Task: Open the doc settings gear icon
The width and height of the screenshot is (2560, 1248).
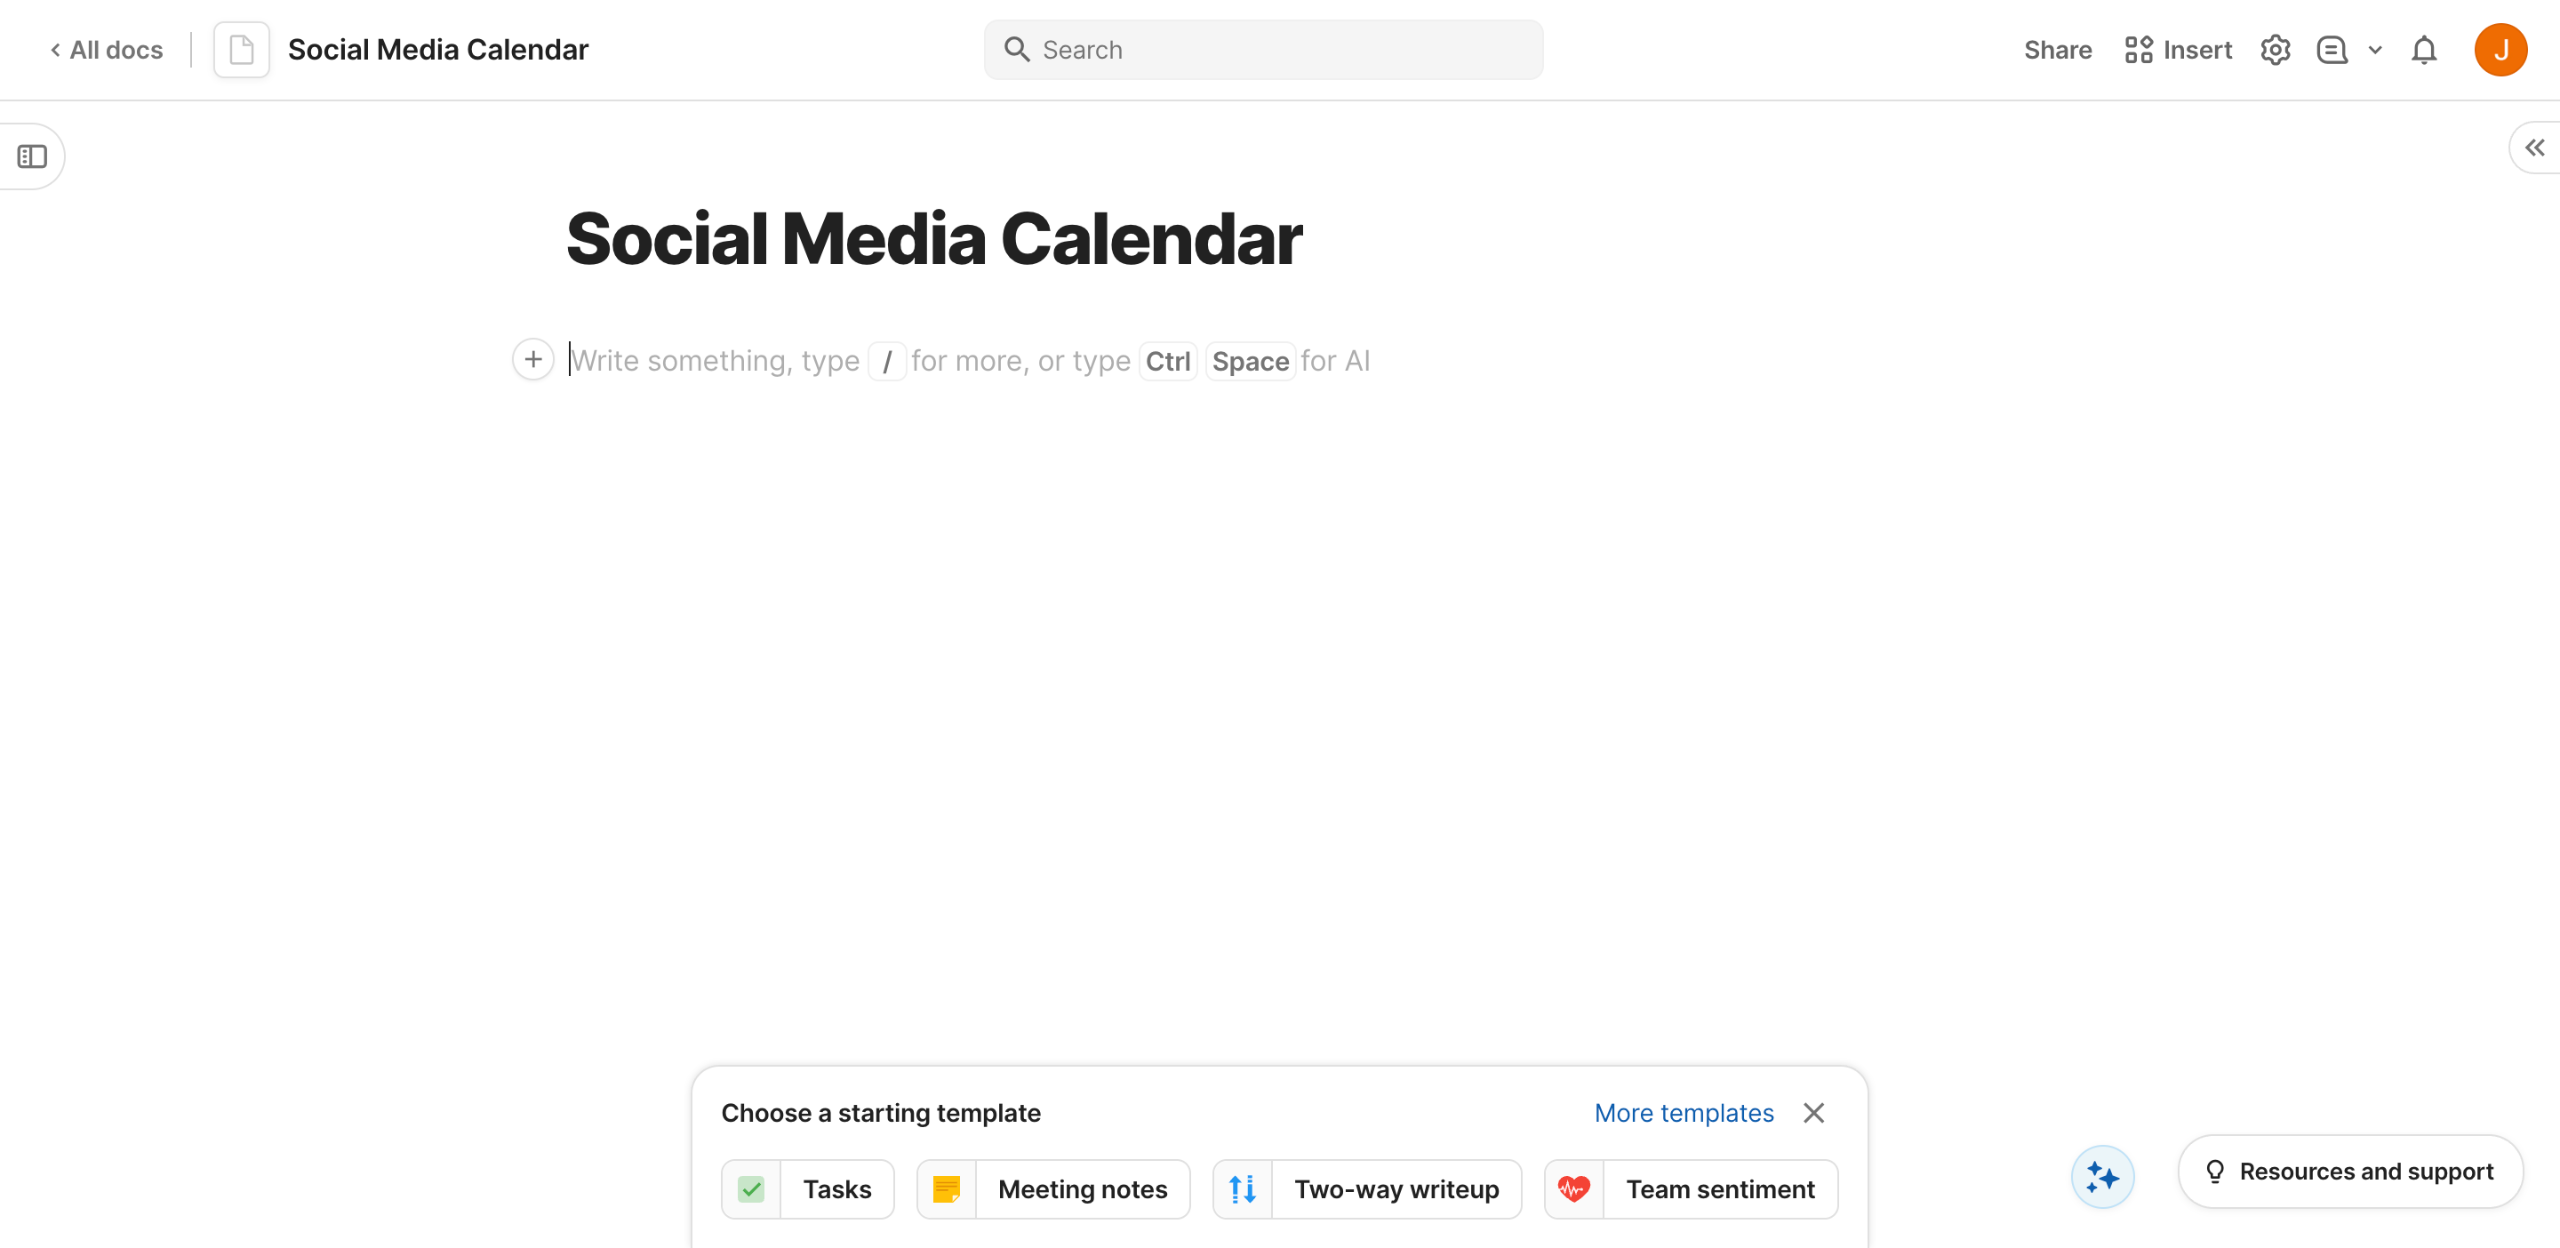Action: click(2275, 50)
